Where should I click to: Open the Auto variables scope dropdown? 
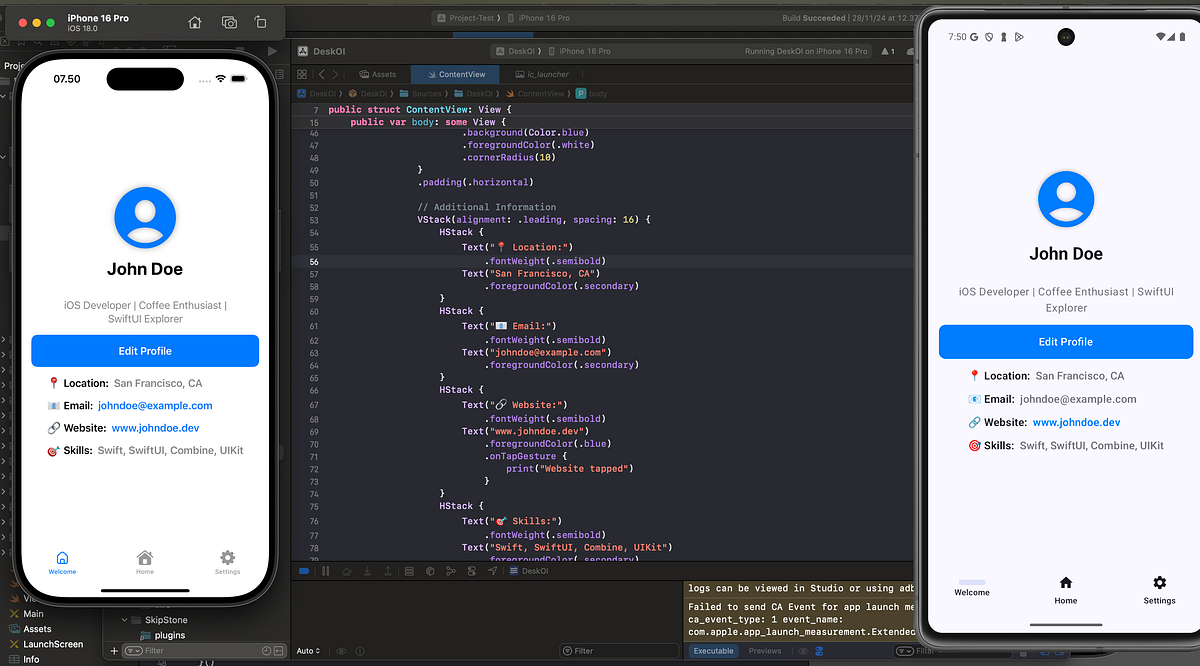pyautogui.click(x=308, y=651)
